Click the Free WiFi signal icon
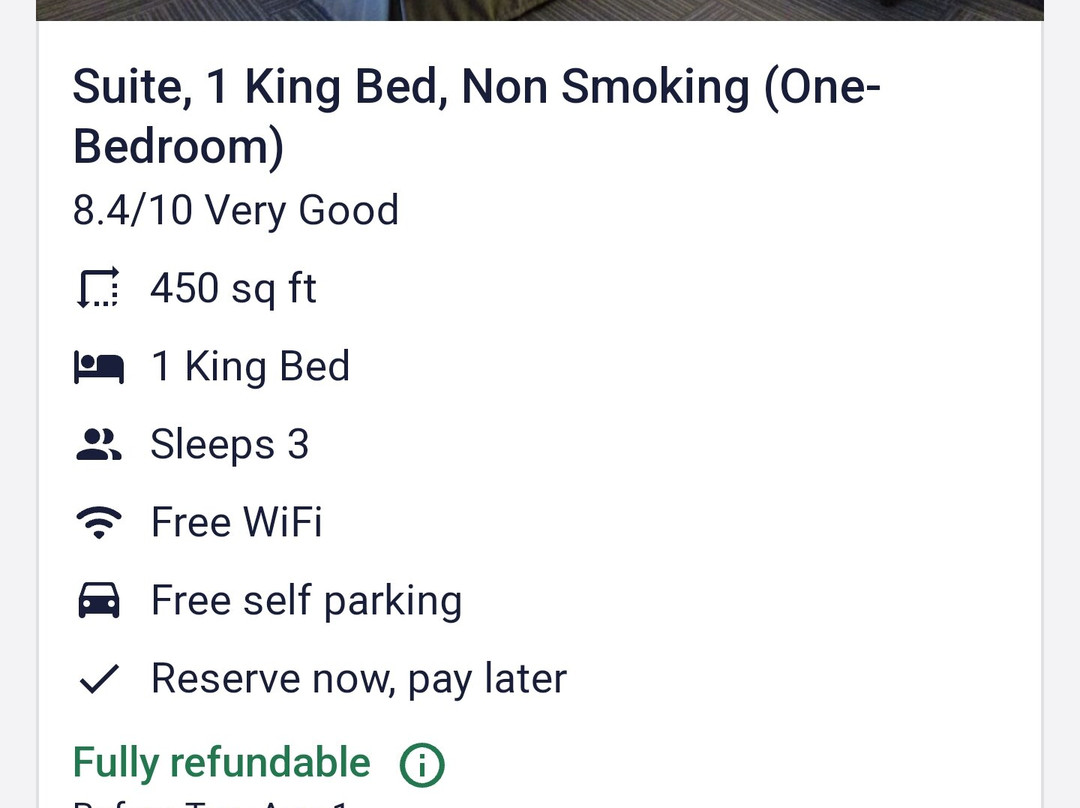 point(98,521)
